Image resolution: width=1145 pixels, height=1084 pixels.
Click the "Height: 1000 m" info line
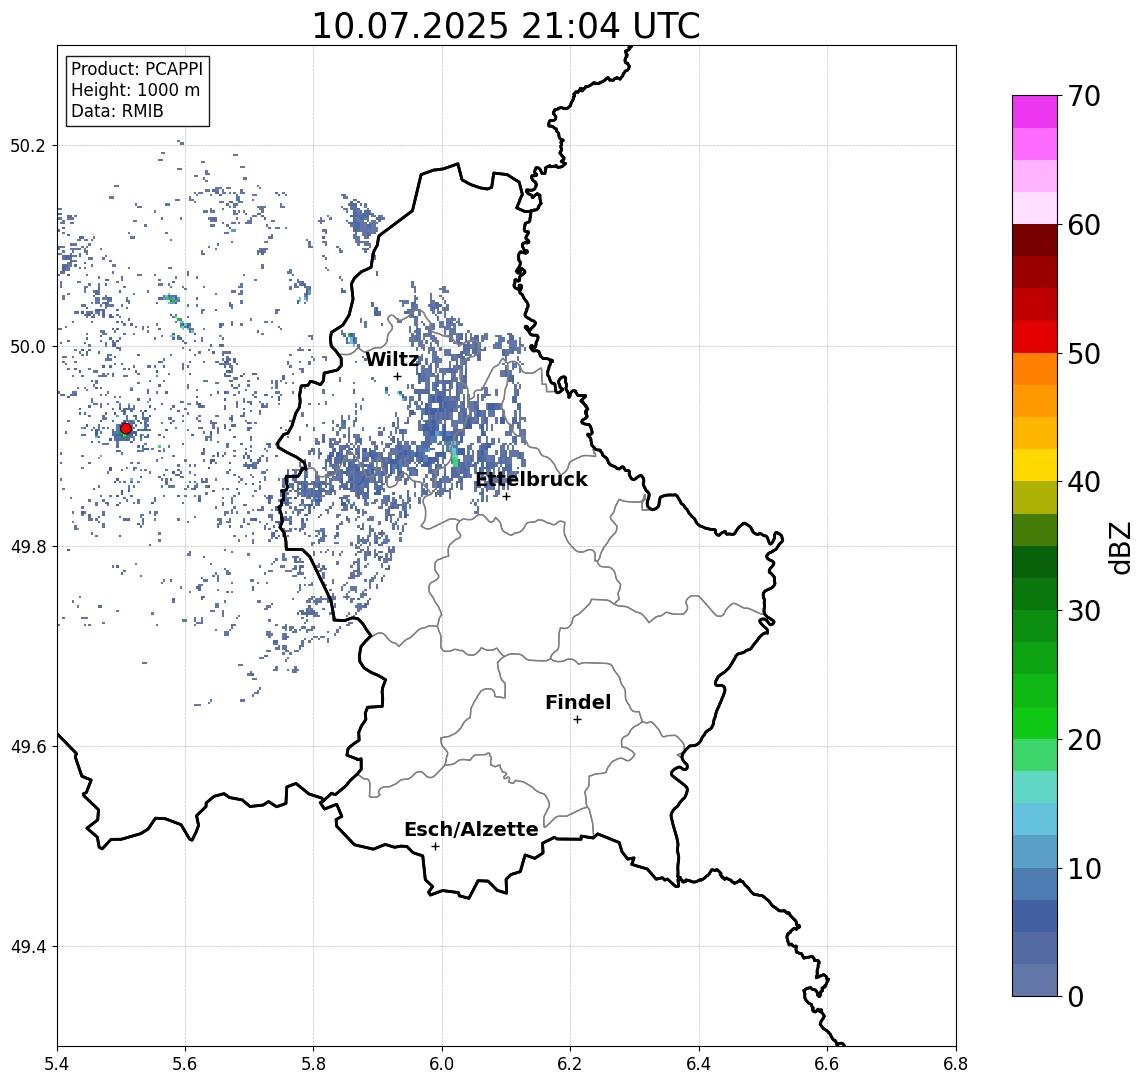click(135, 90)
